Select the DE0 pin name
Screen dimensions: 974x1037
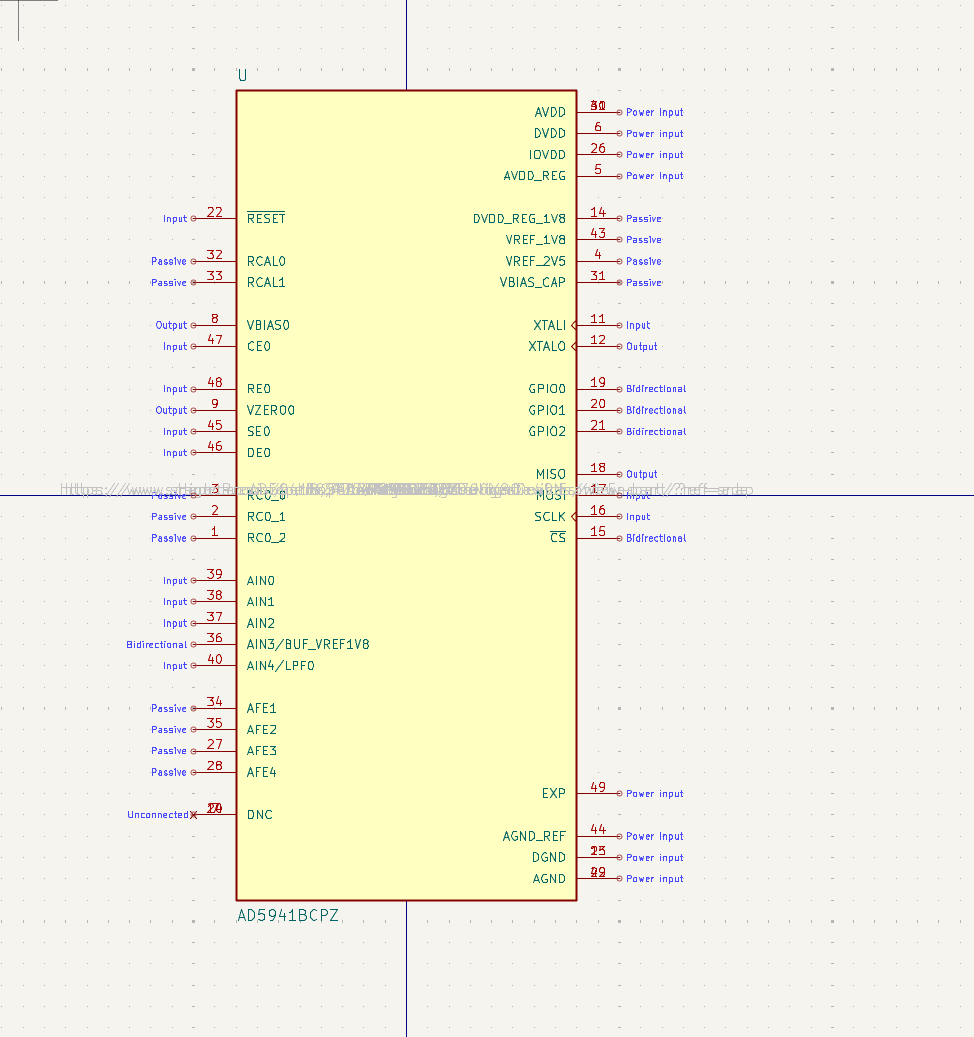click(x=259, y=453)
